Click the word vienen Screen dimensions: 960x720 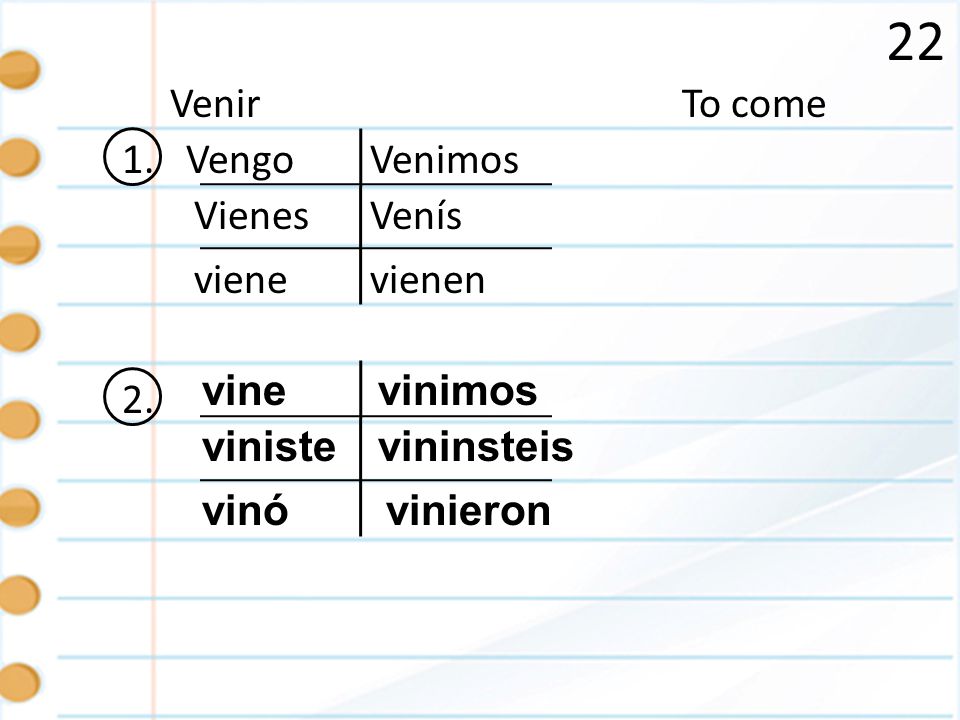(x=427, y=280)
